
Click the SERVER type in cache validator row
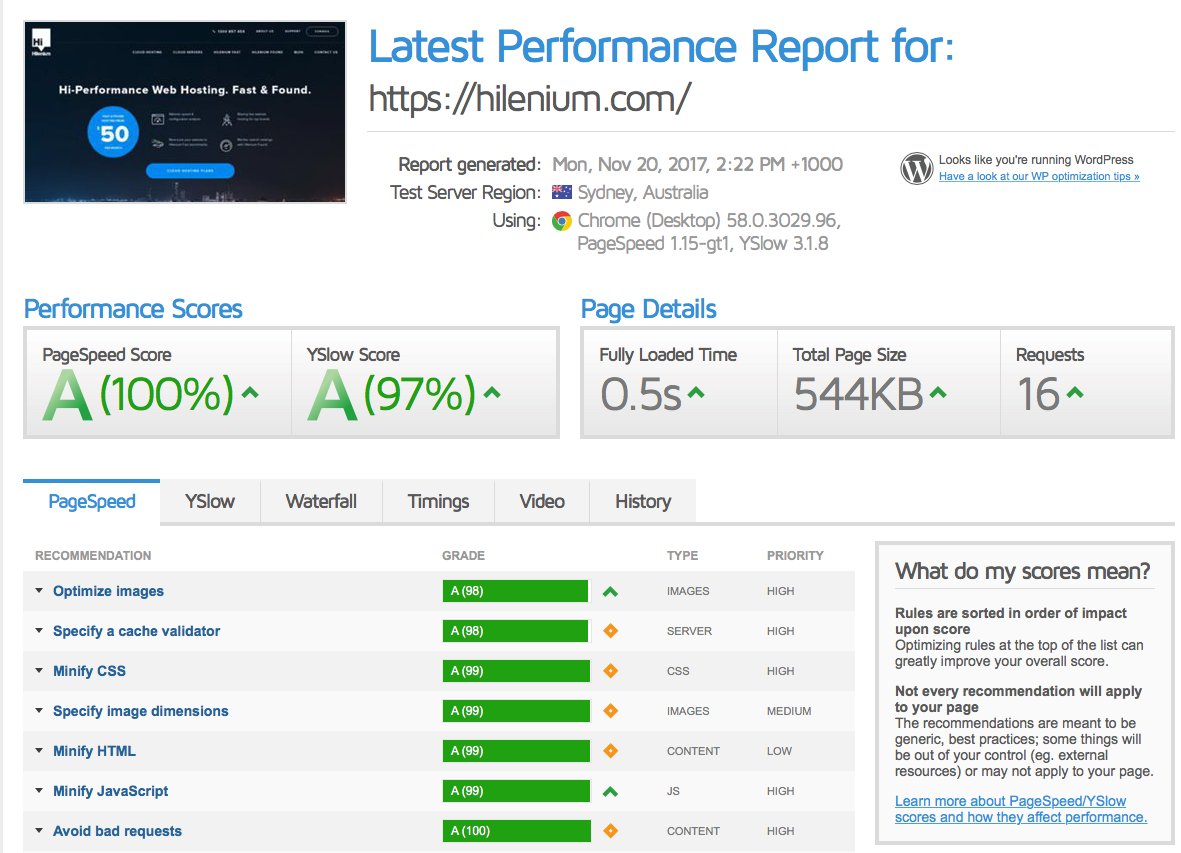(689, 631)
